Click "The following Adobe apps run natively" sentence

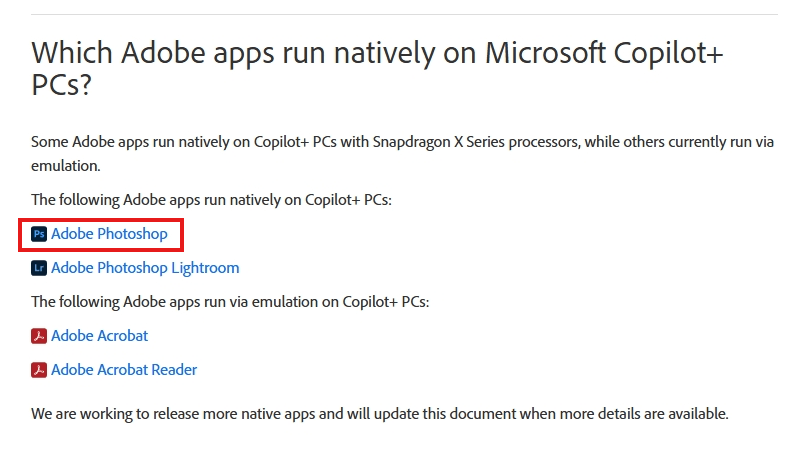pos(211,200)
